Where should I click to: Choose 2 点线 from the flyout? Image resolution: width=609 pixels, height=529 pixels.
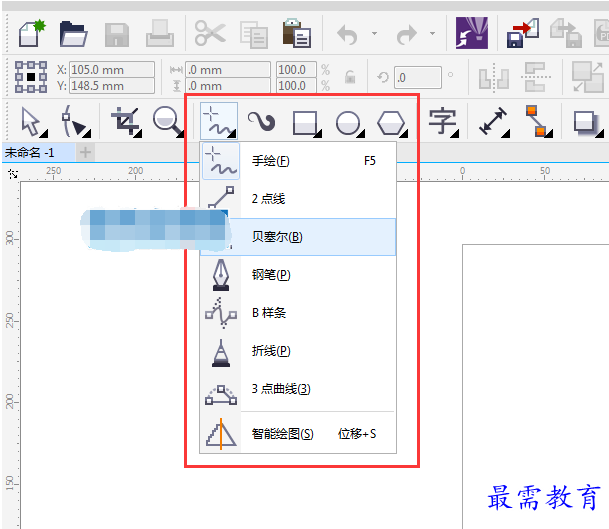[x=298, y=199]
